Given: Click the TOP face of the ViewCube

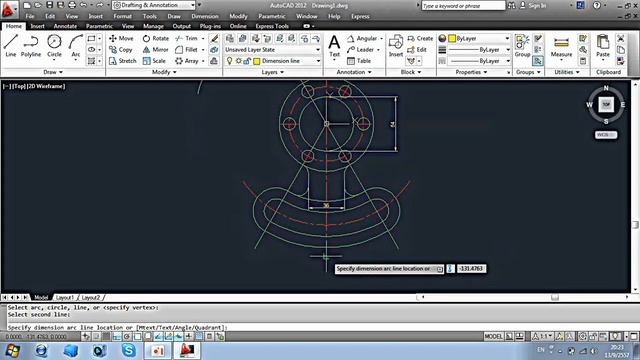Looking at the screenshot, I should pos(606,104).
